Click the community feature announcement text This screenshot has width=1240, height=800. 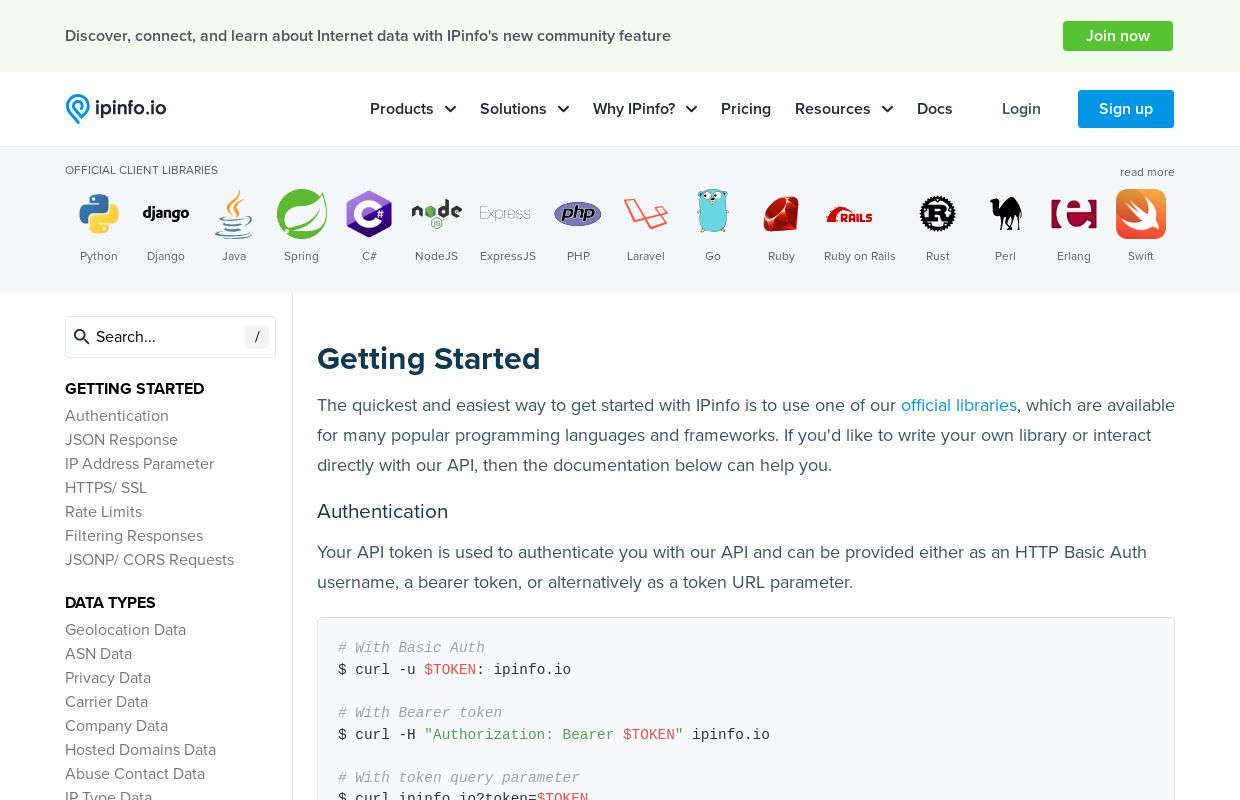(x=368, y=36)
